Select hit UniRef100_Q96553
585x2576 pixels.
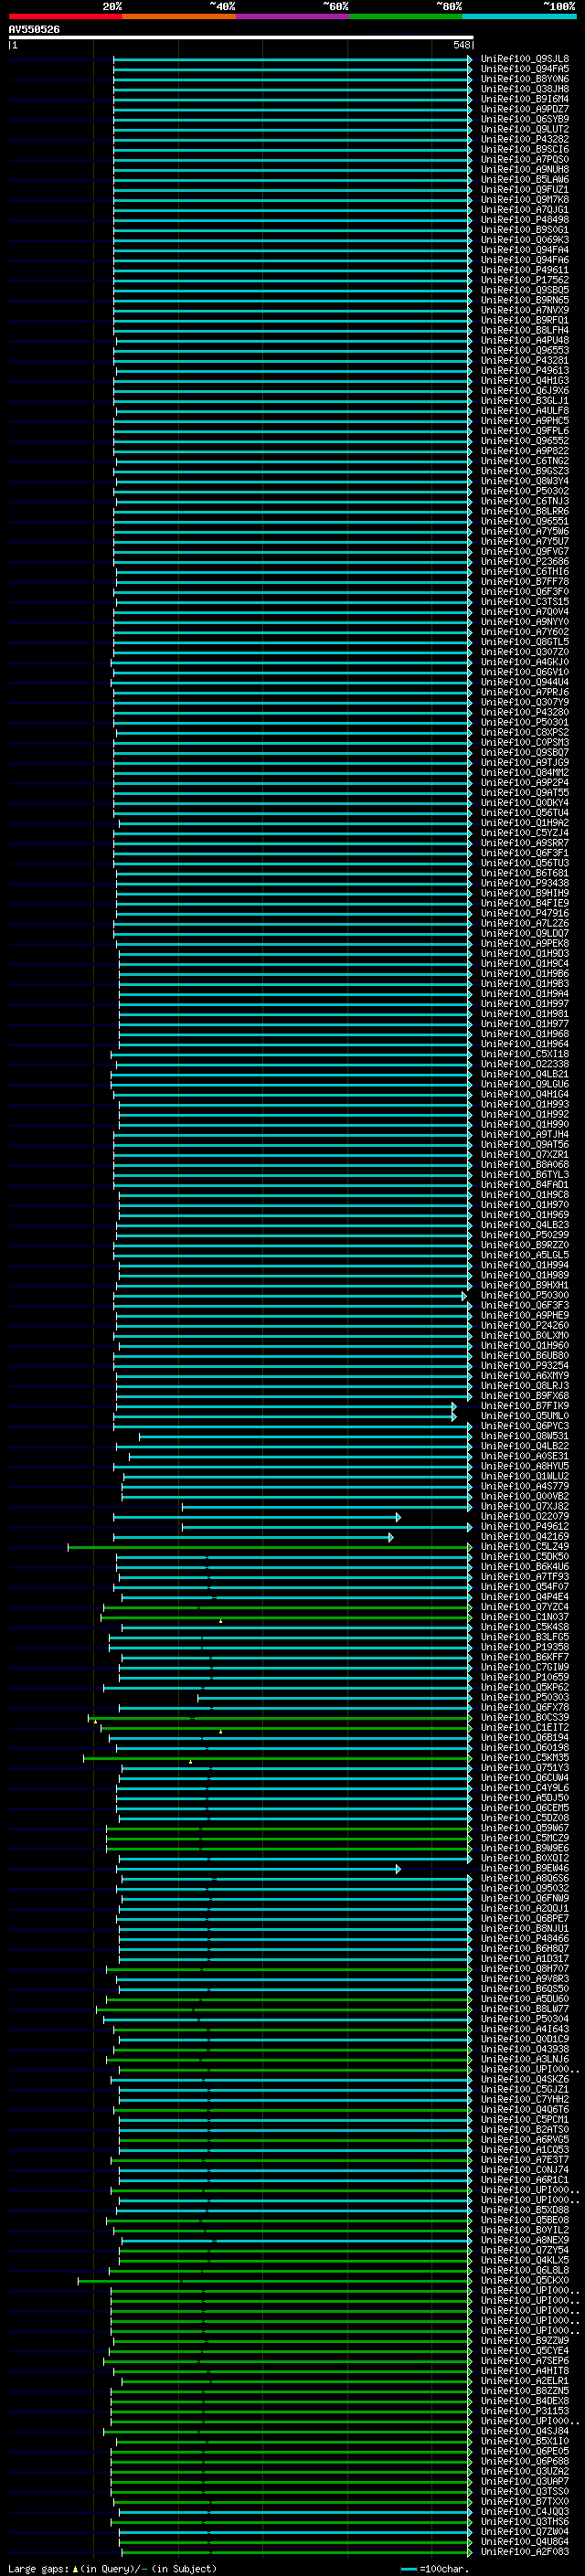click(x=525, y=351)
